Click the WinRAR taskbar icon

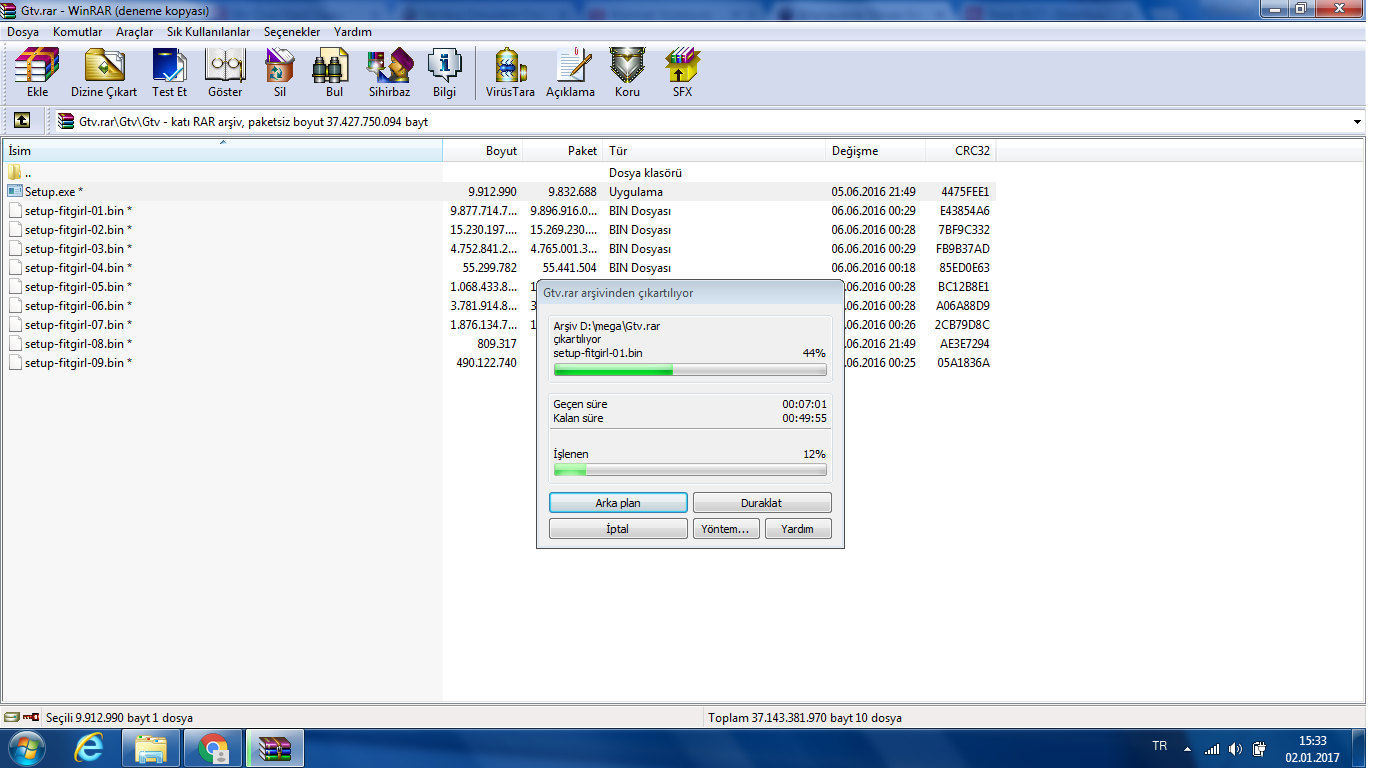(274, 748)
